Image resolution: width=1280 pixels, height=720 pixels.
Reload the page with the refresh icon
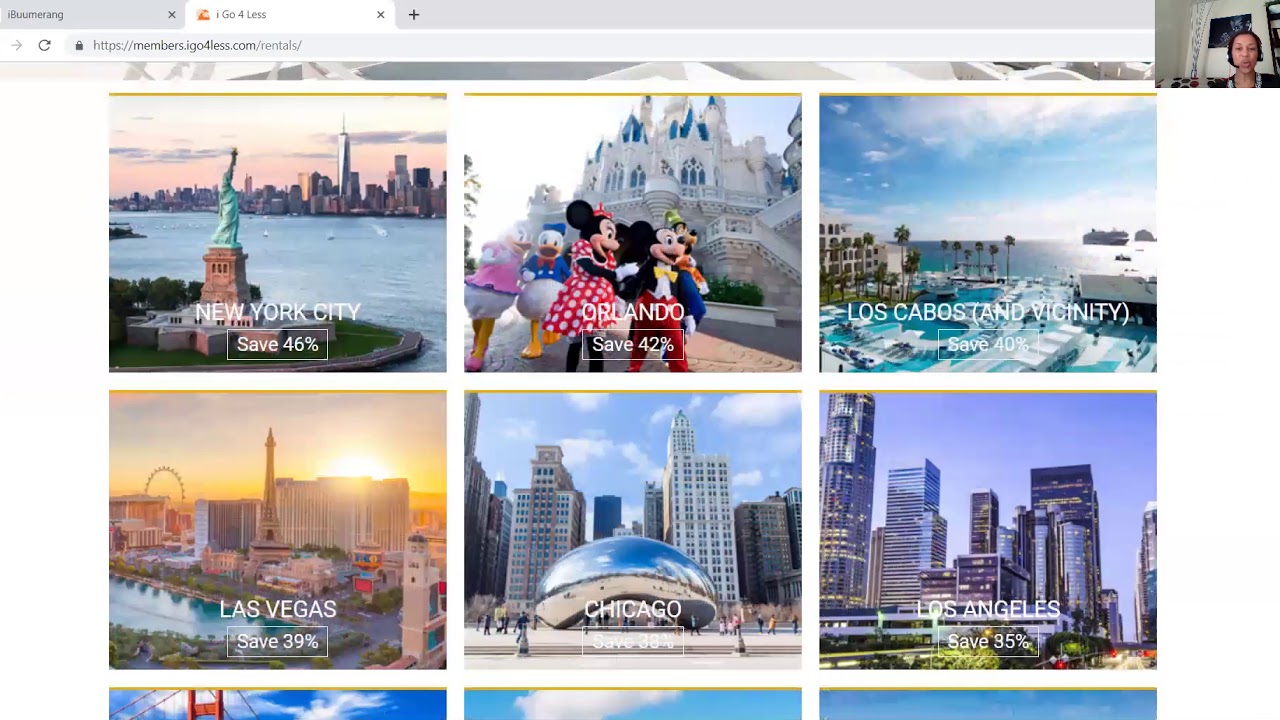44,45
